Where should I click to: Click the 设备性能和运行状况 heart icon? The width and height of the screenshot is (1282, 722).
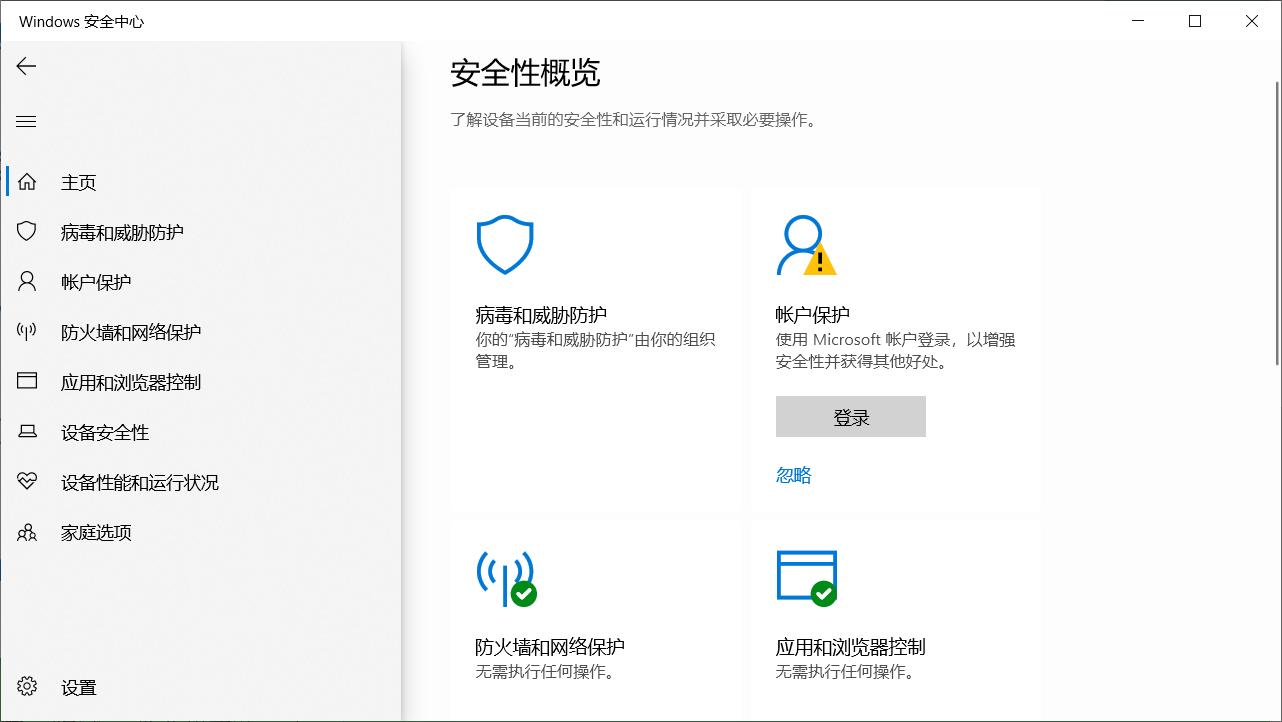coord(26,481)
